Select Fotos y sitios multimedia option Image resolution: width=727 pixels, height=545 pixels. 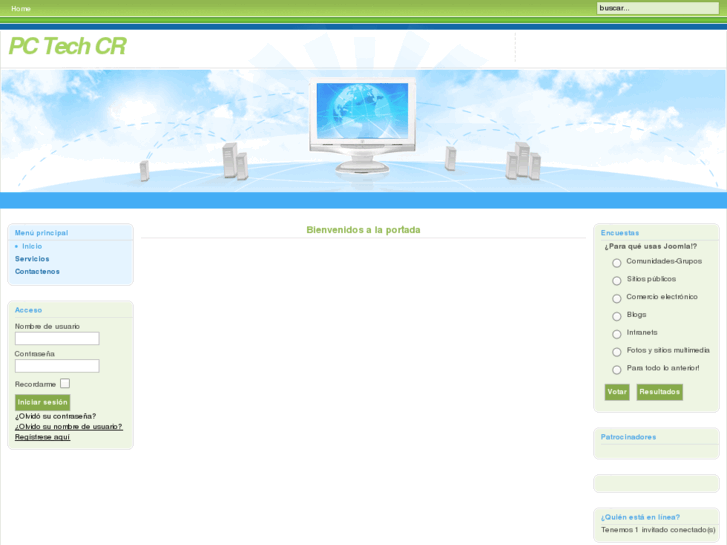tap(617, 352)
